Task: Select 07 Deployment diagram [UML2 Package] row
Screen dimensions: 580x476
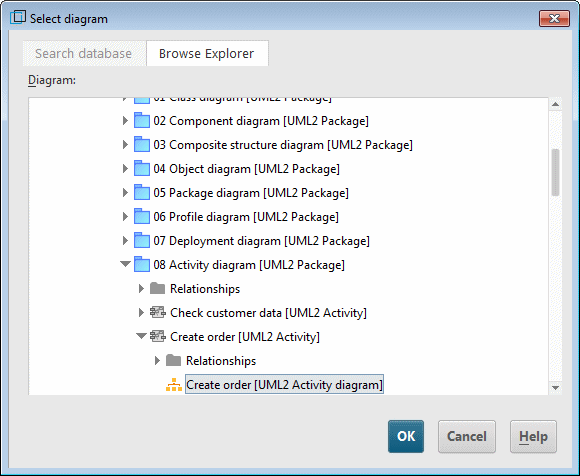Action: [x=262, y=241]
